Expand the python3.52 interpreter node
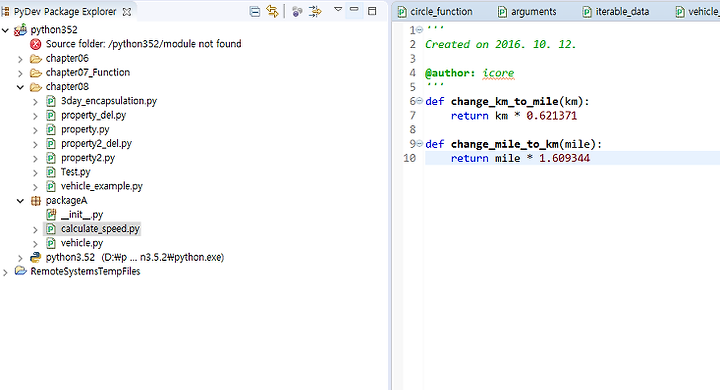Screen dimensions: 720x390 (20, 258)
